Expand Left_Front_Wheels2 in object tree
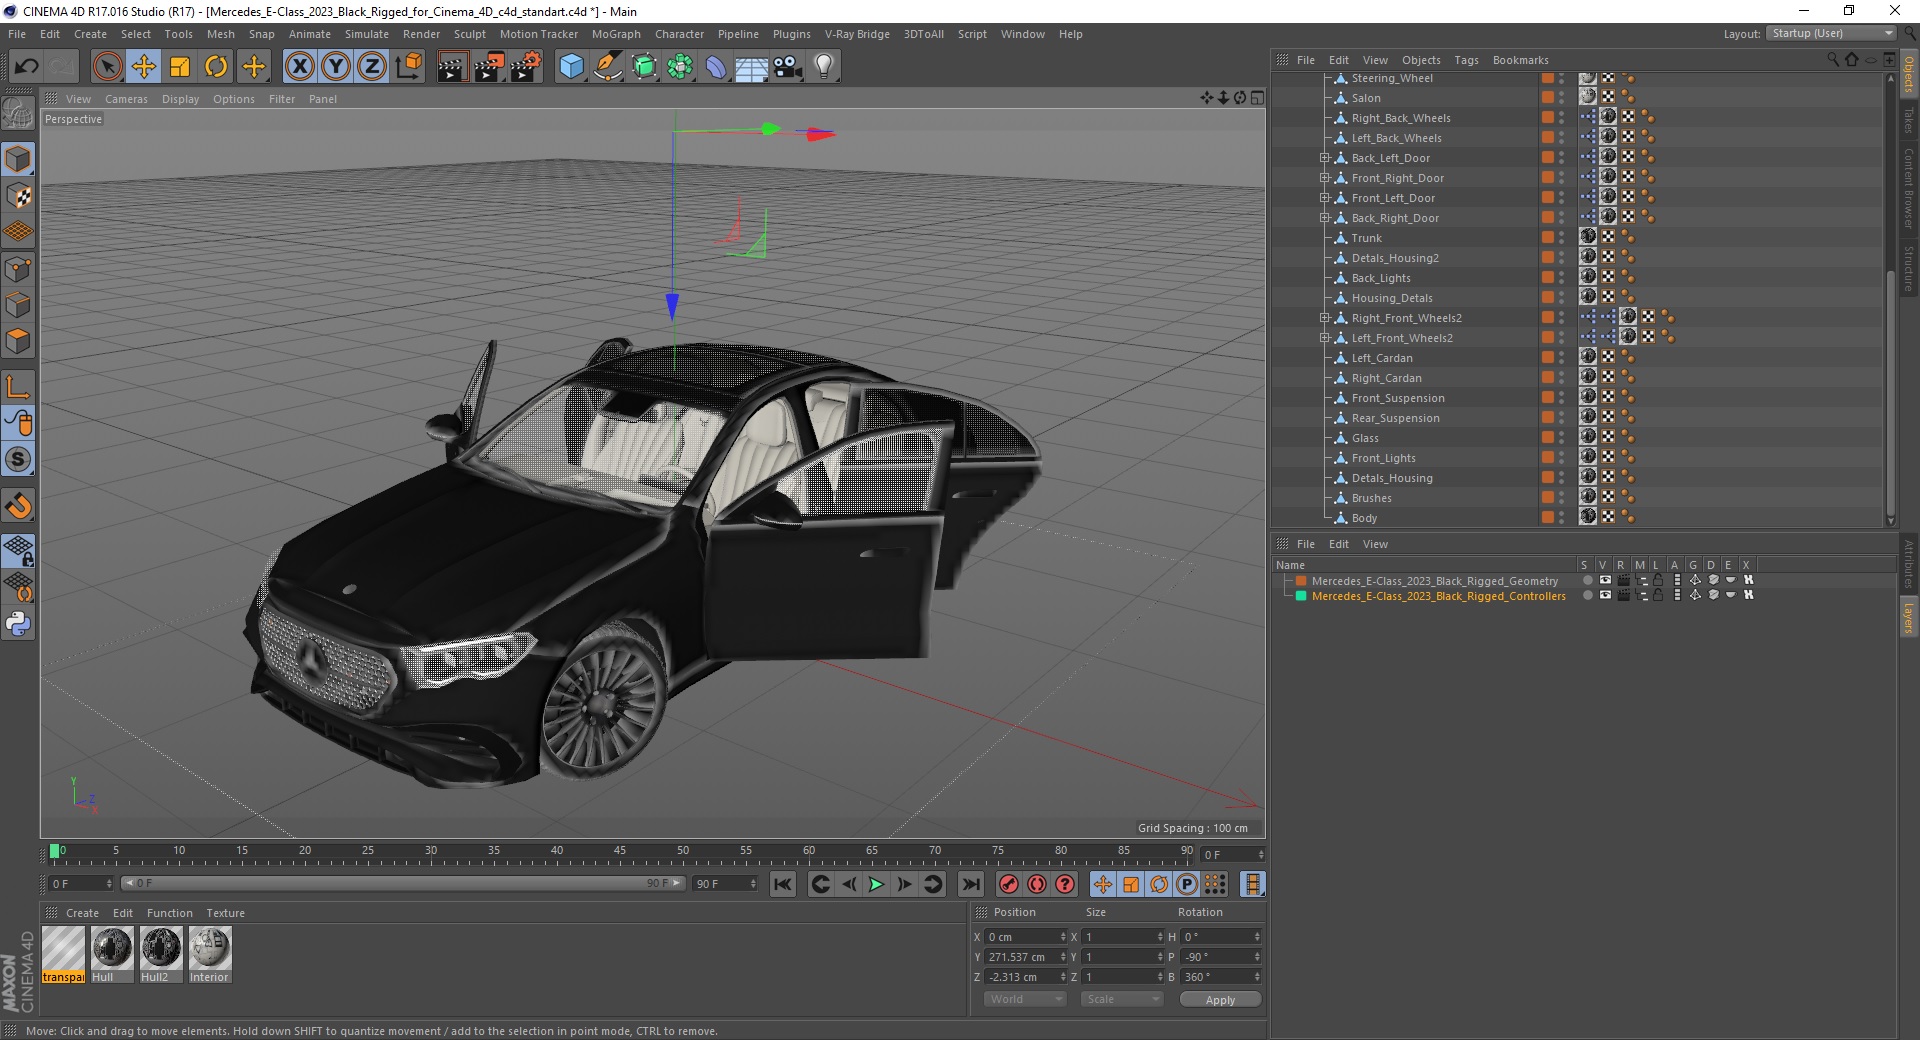This screenshot has height=1040, width=1920. click(x=1324, y=338)
